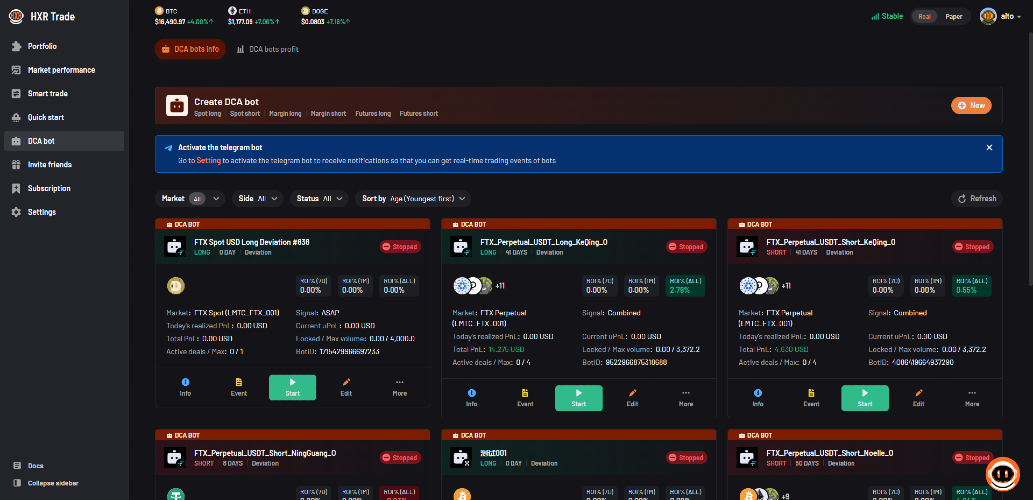The image size is (1033, 500).
Task: Open the Portfolio sidebar item
Action: [x=64, y=46]
